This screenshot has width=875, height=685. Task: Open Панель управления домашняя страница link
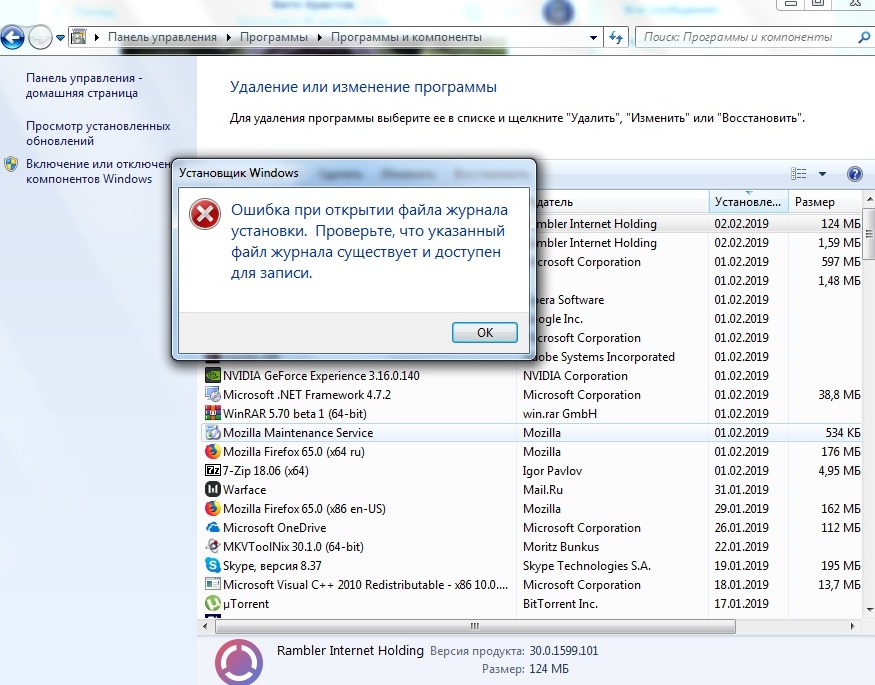click(84, 85)
